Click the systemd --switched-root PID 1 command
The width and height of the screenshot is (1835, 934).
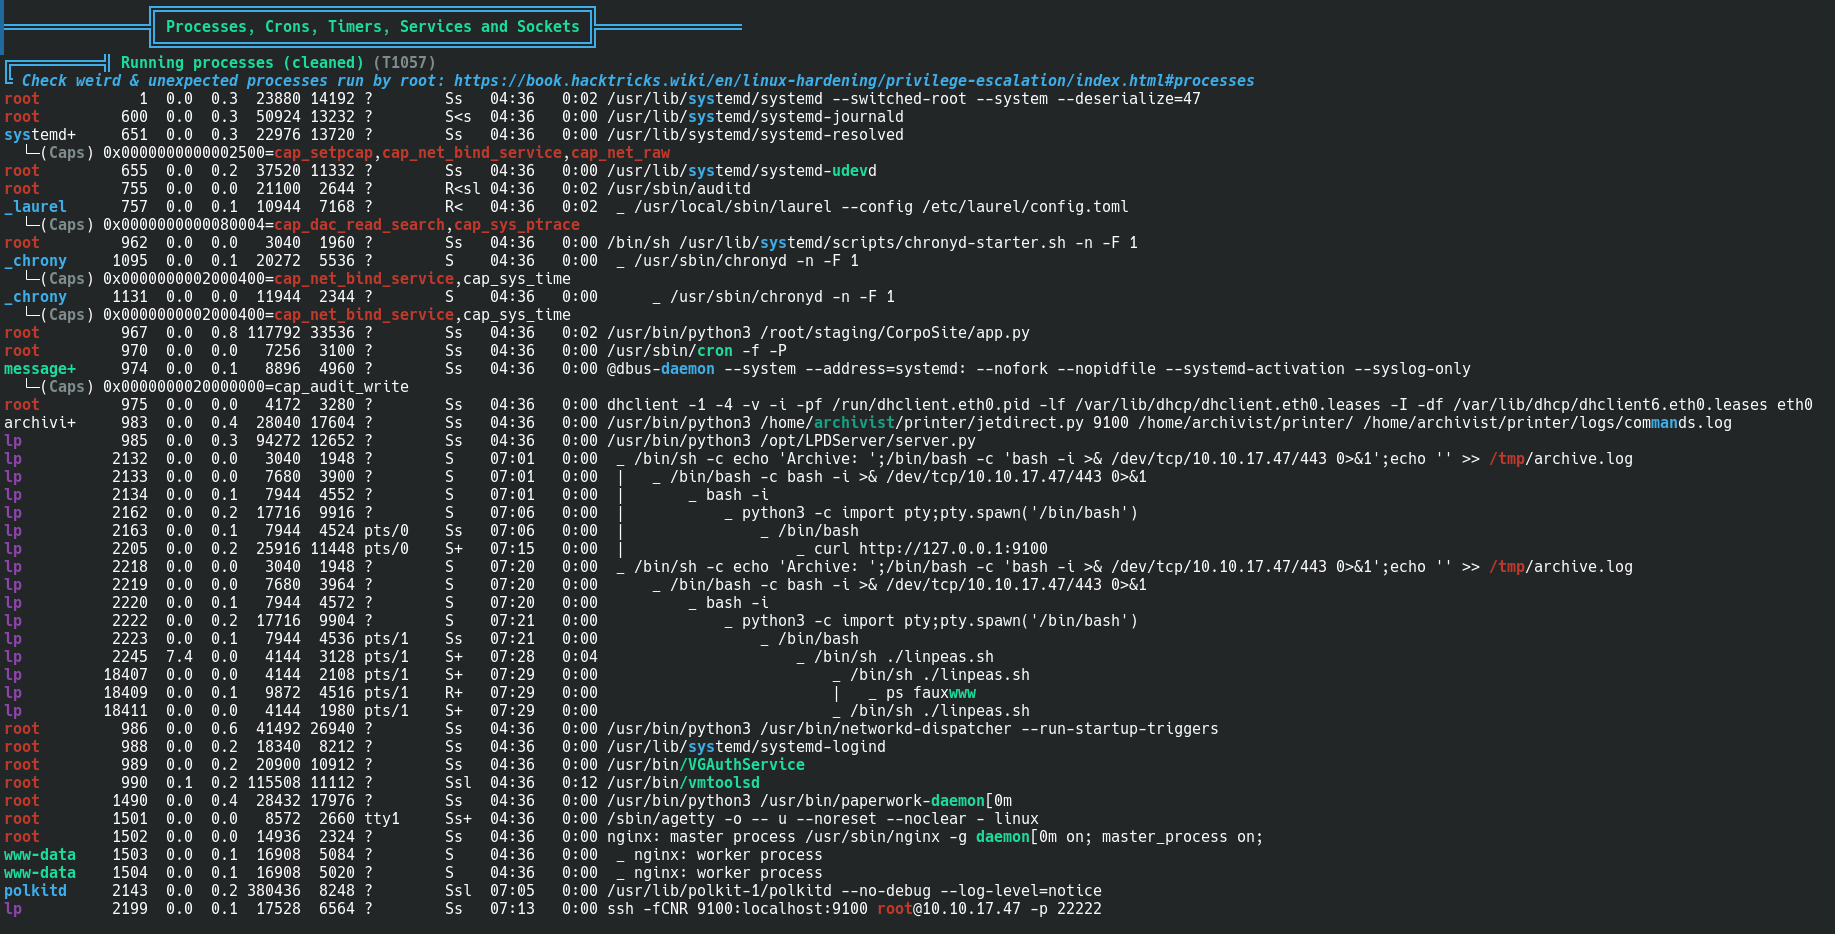pyautogui.click(x=904, y=99)
